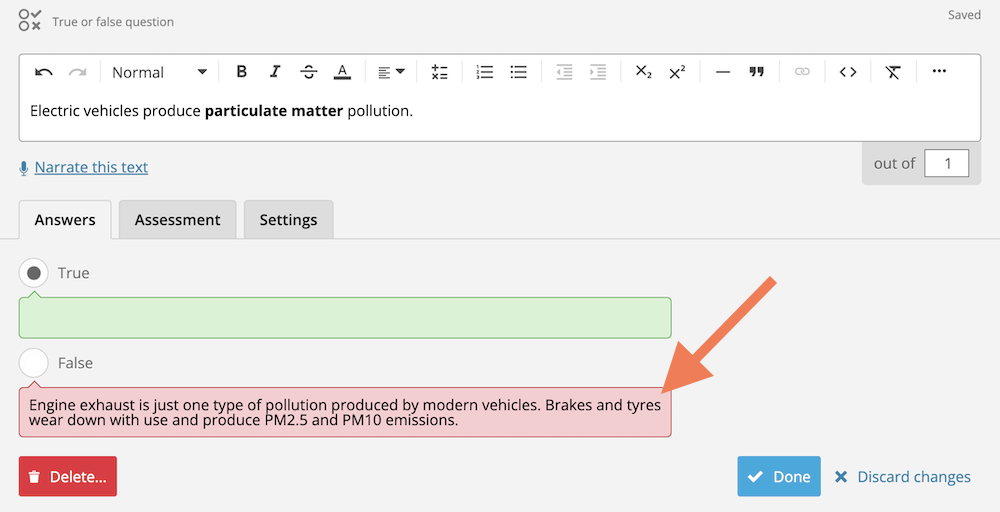This screenshot has height=512, width=1000.
Task: Click the True or false question type icon
Action: click(x=29, y=20)
